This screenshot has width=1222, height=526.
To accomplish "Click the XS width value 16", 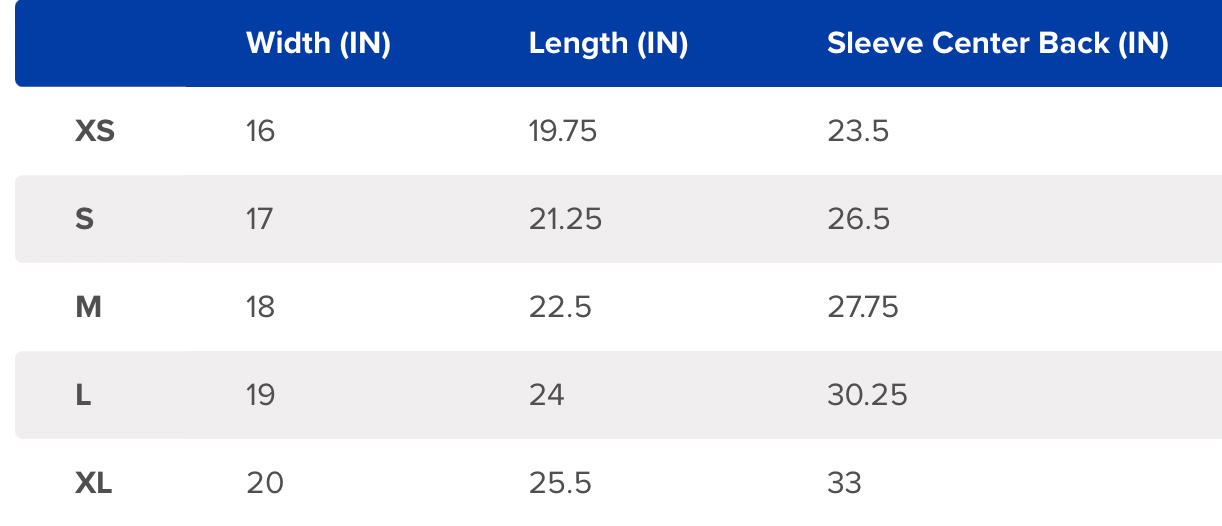I will (x=260, y=131).
